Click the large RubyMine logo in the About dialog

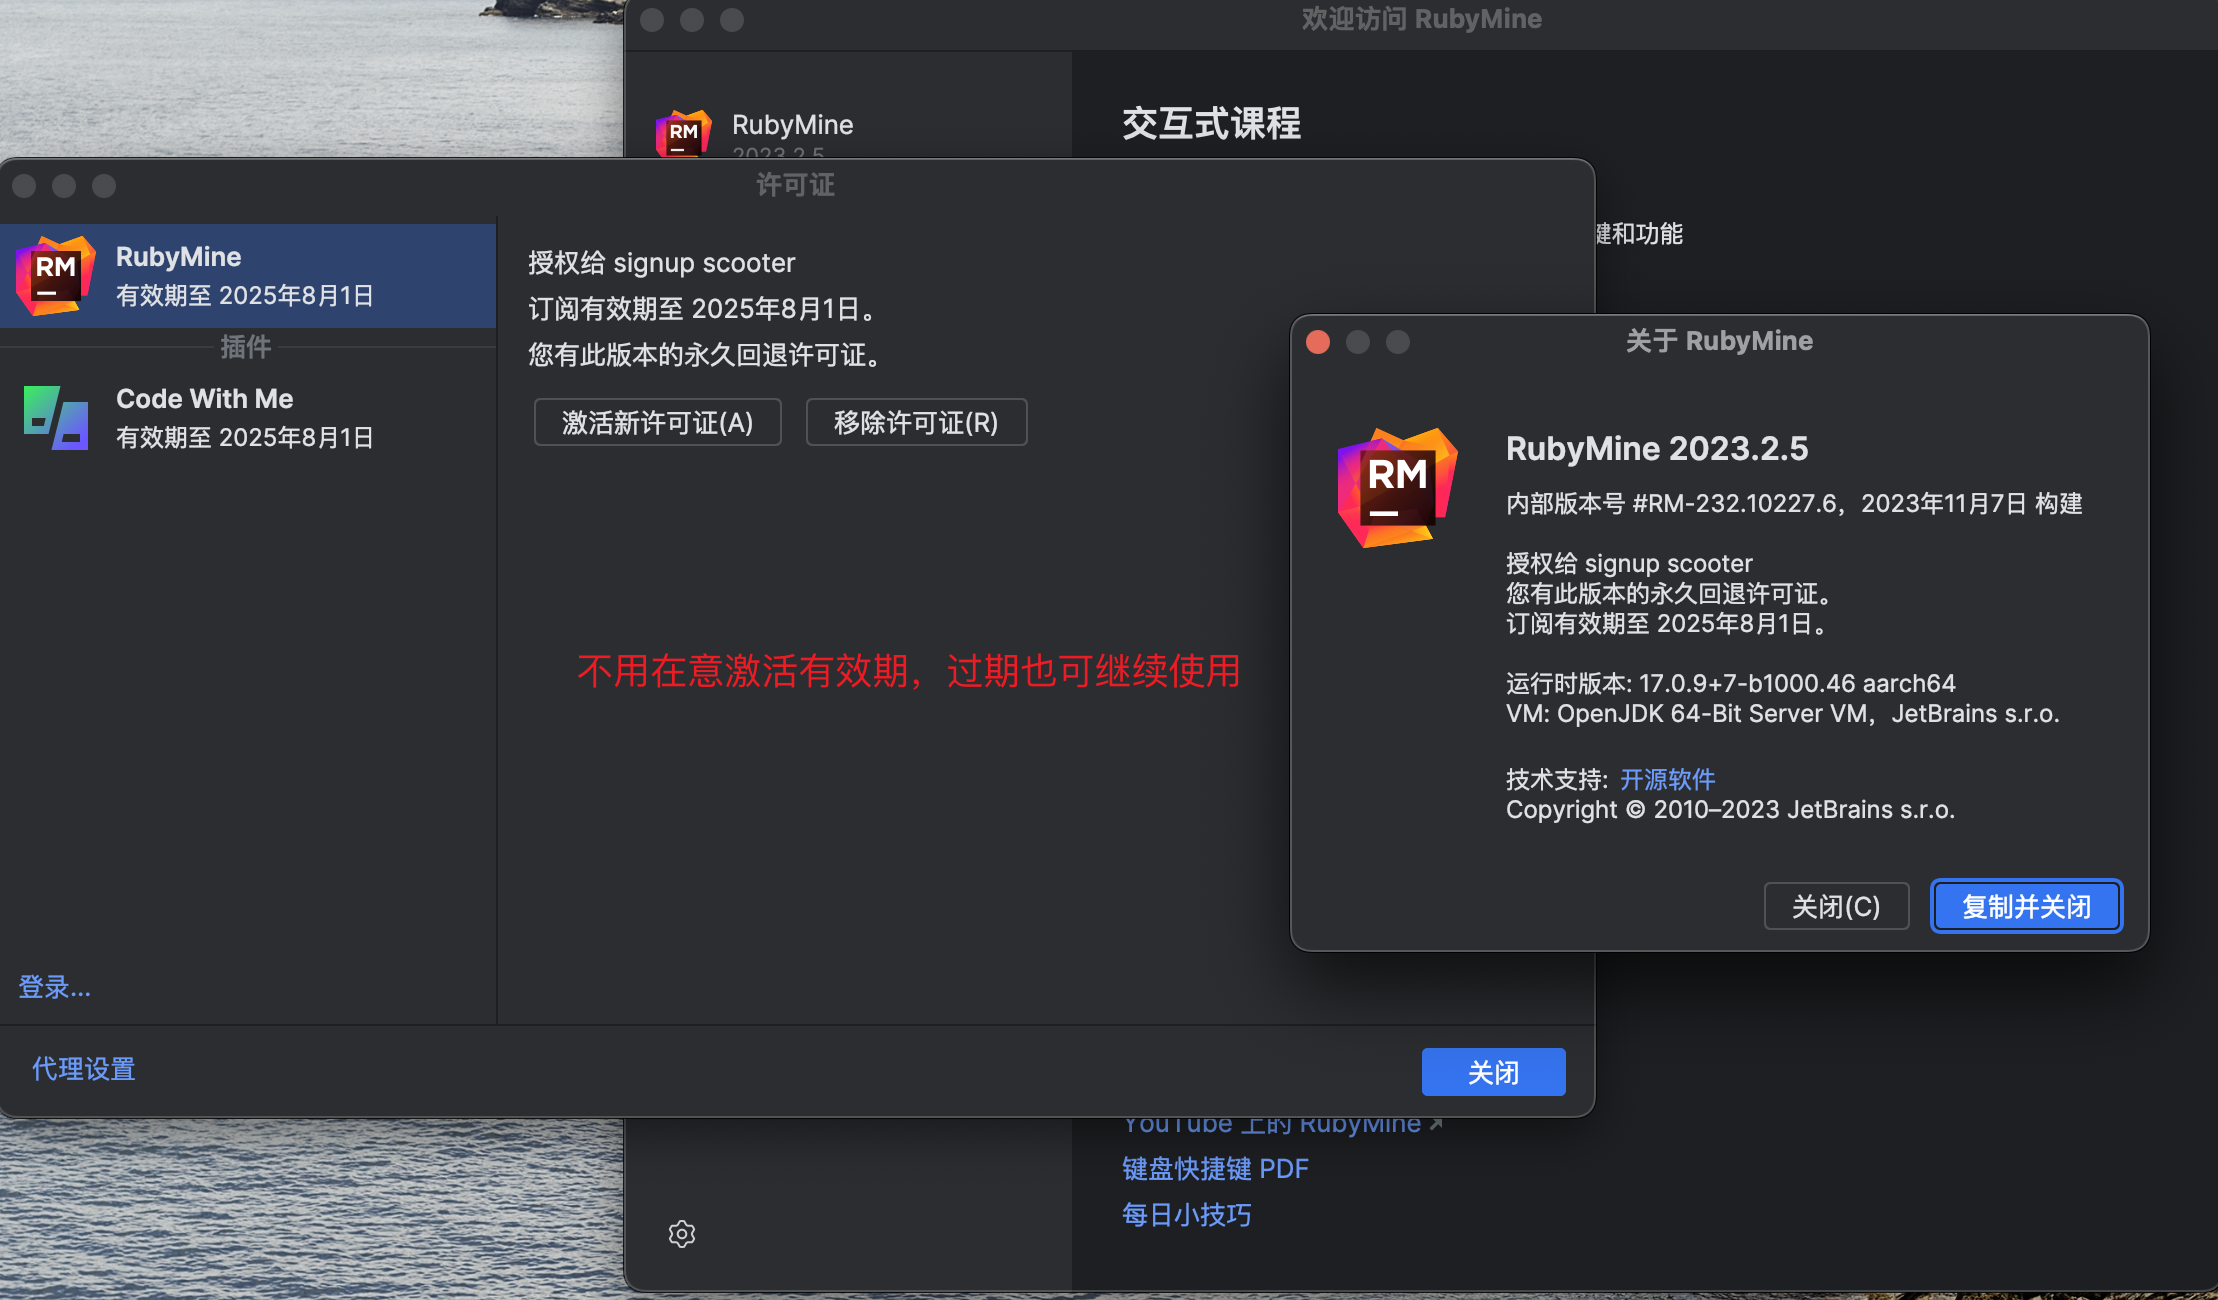tap(1397, 488)
